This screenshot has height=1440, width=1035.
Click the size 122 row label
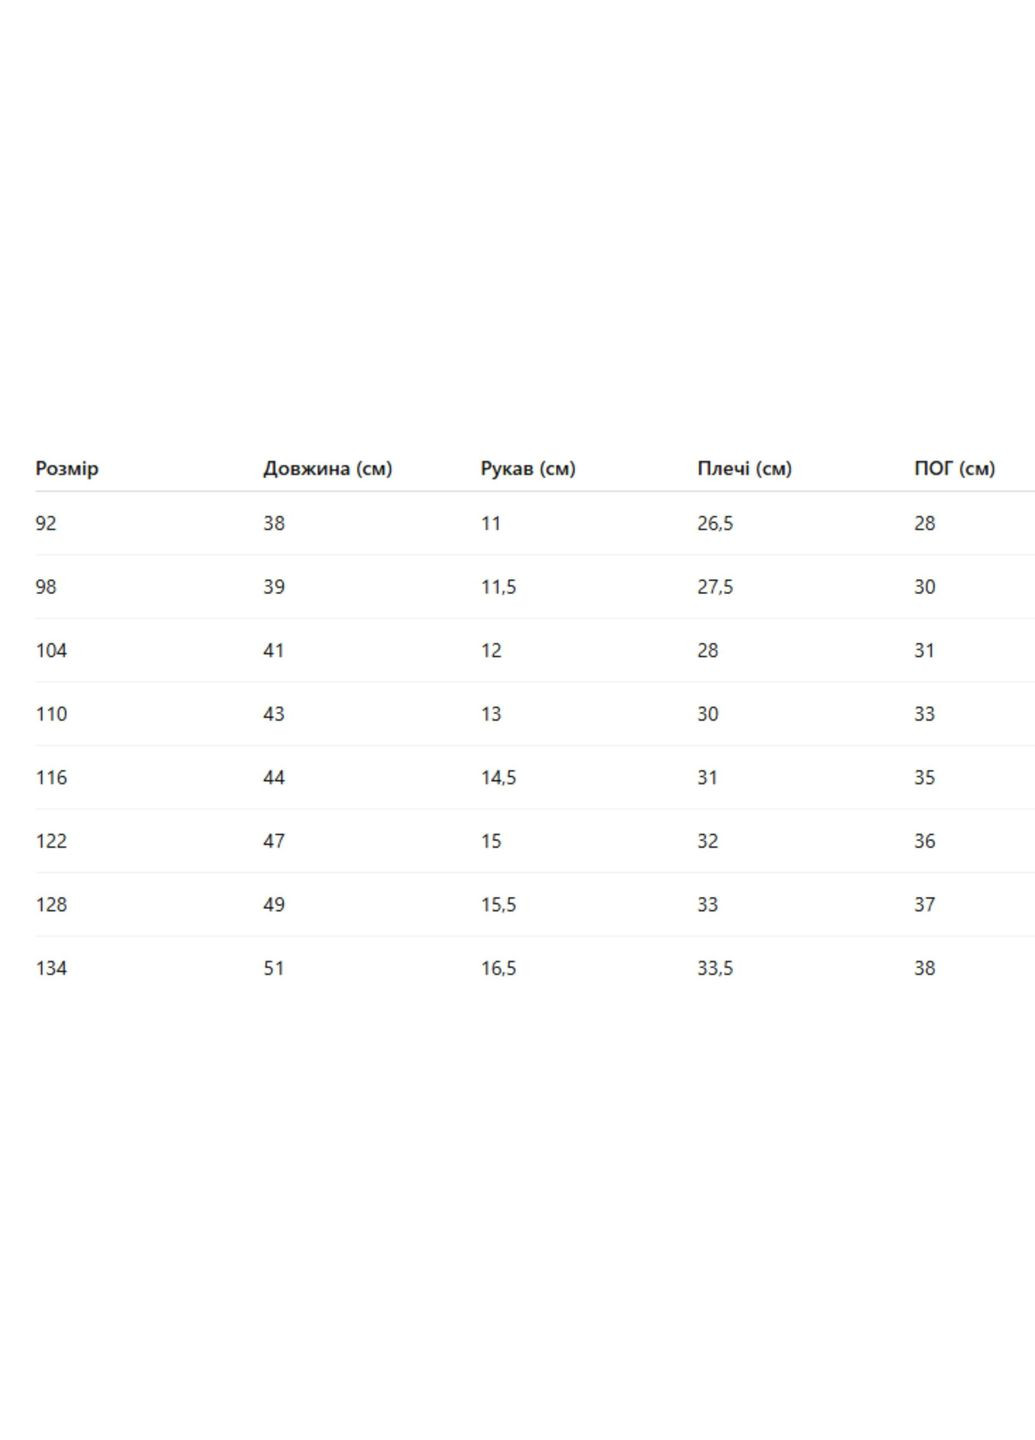click(51, 841)
